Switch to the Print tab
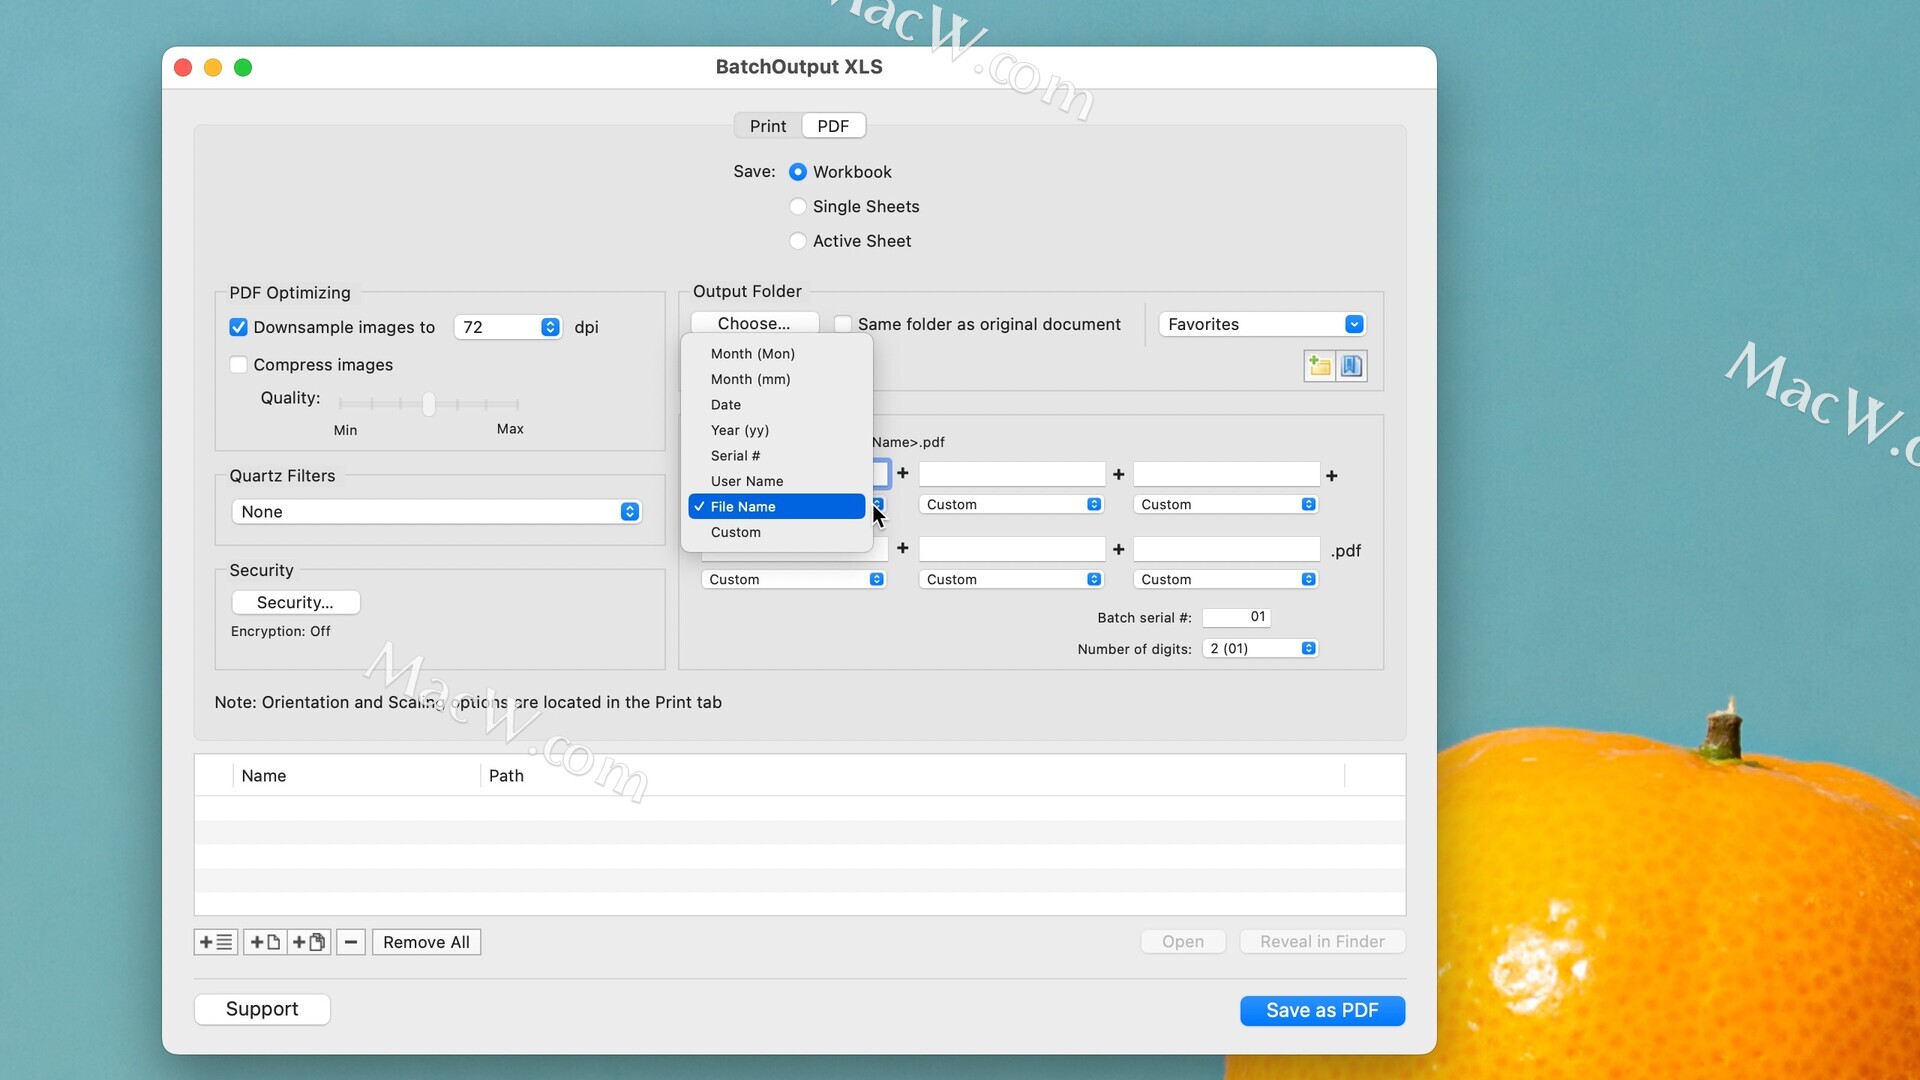1920x1080 pixels. 768,126
